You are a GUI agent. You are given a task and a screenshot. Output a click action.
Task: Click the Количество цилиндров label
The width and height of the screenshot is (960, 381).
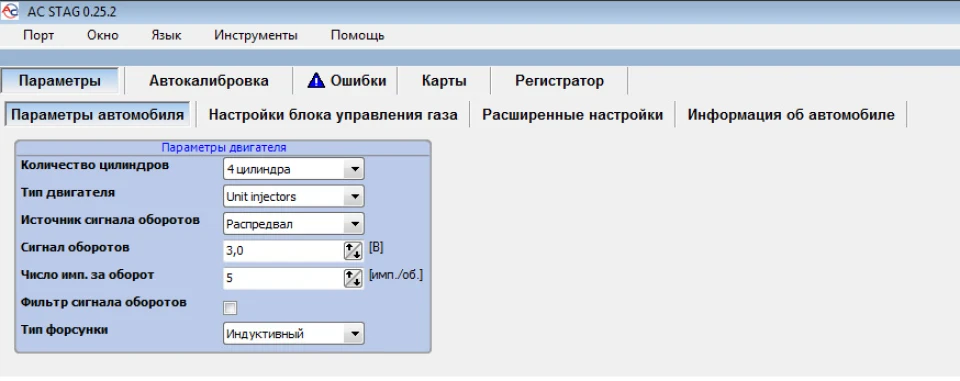pos(95,165)
